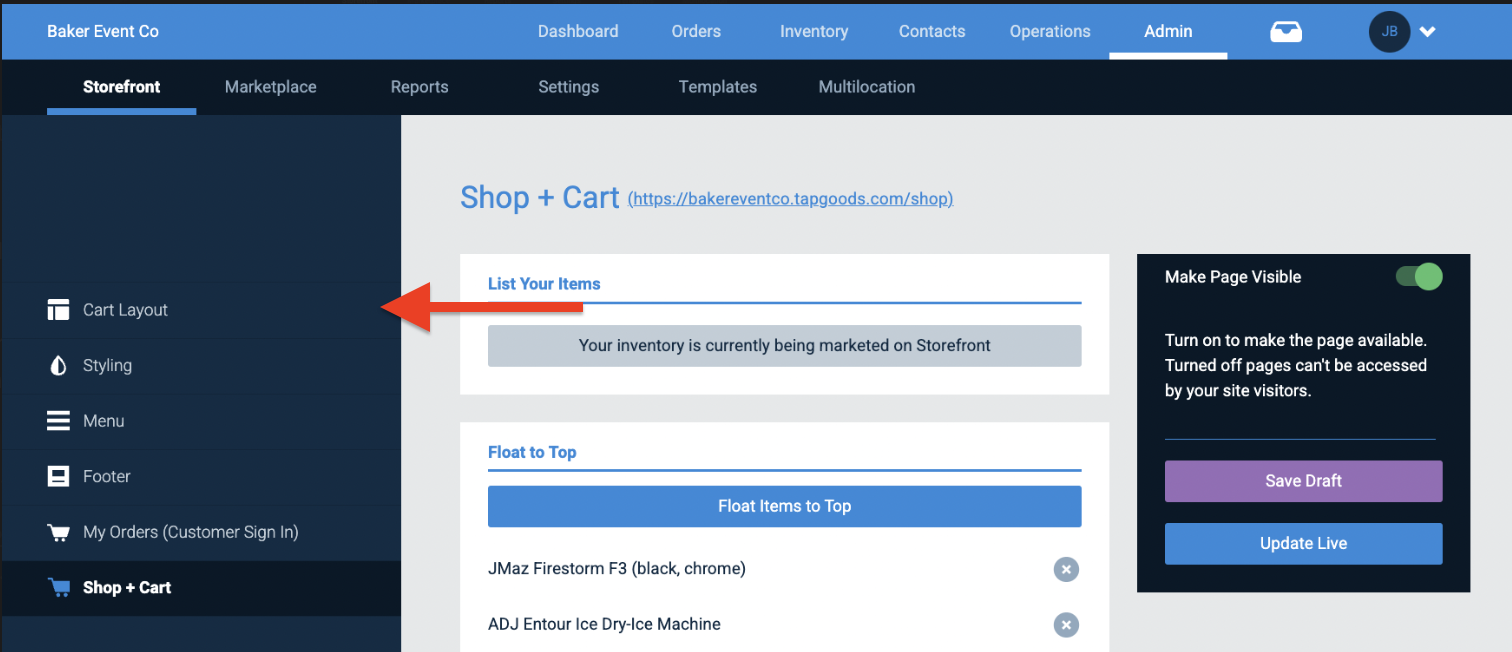Select the Admin tab
Viewport: 1512px width, 652px height.
coord(1168,31)
